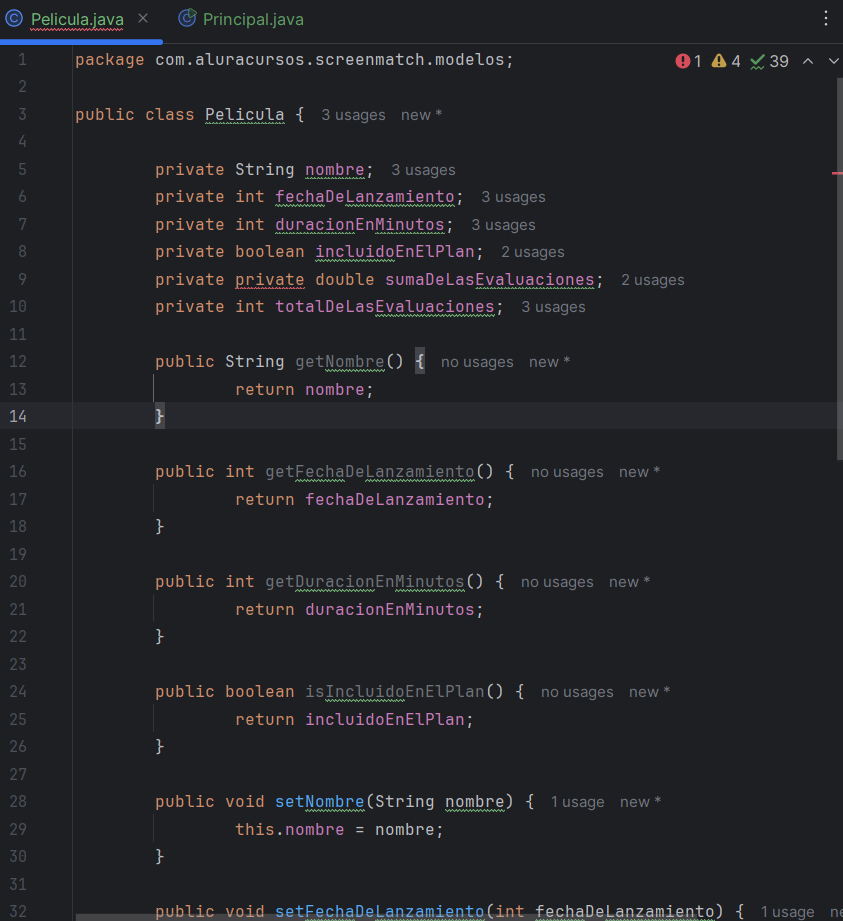
Task: Open '2 usages' hint for incluidoEnElPlan field
Action: pyautogui.click(x=532, y=252)
